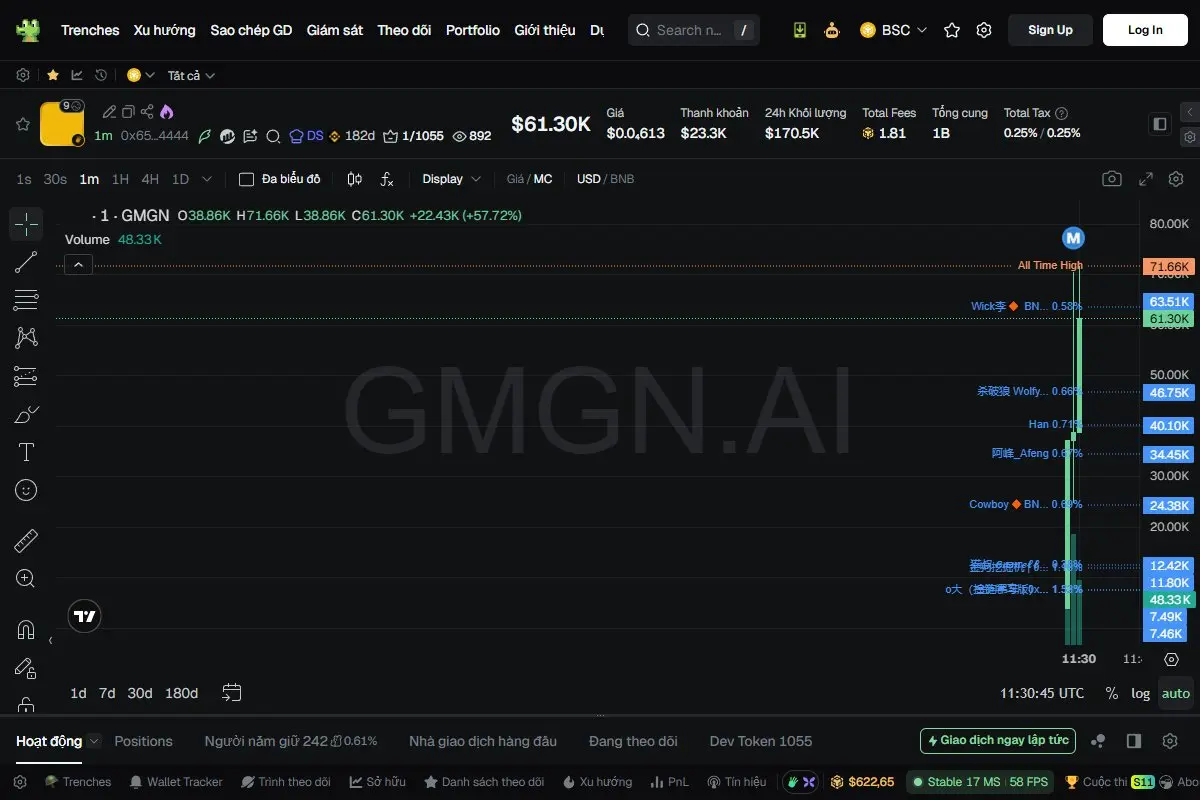This screenshot has width=1200, height=800.
Task: Set chart range to 180d
Action: (x=181, y=693)
